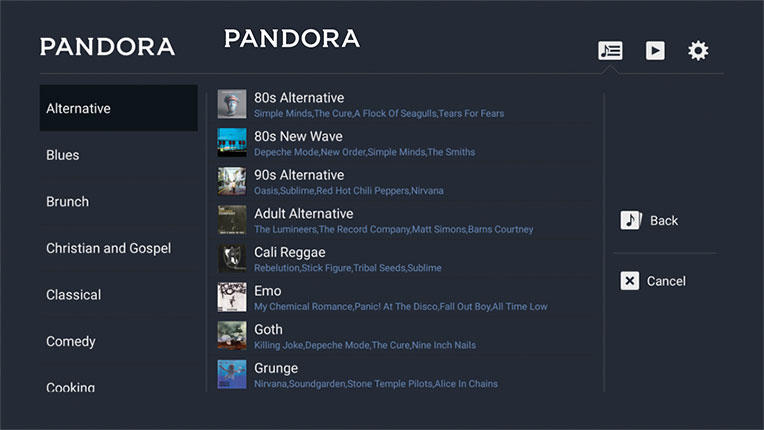Play the 90s Alternative station
This screenshot has height=430, width=764.
tap(299, 175)
